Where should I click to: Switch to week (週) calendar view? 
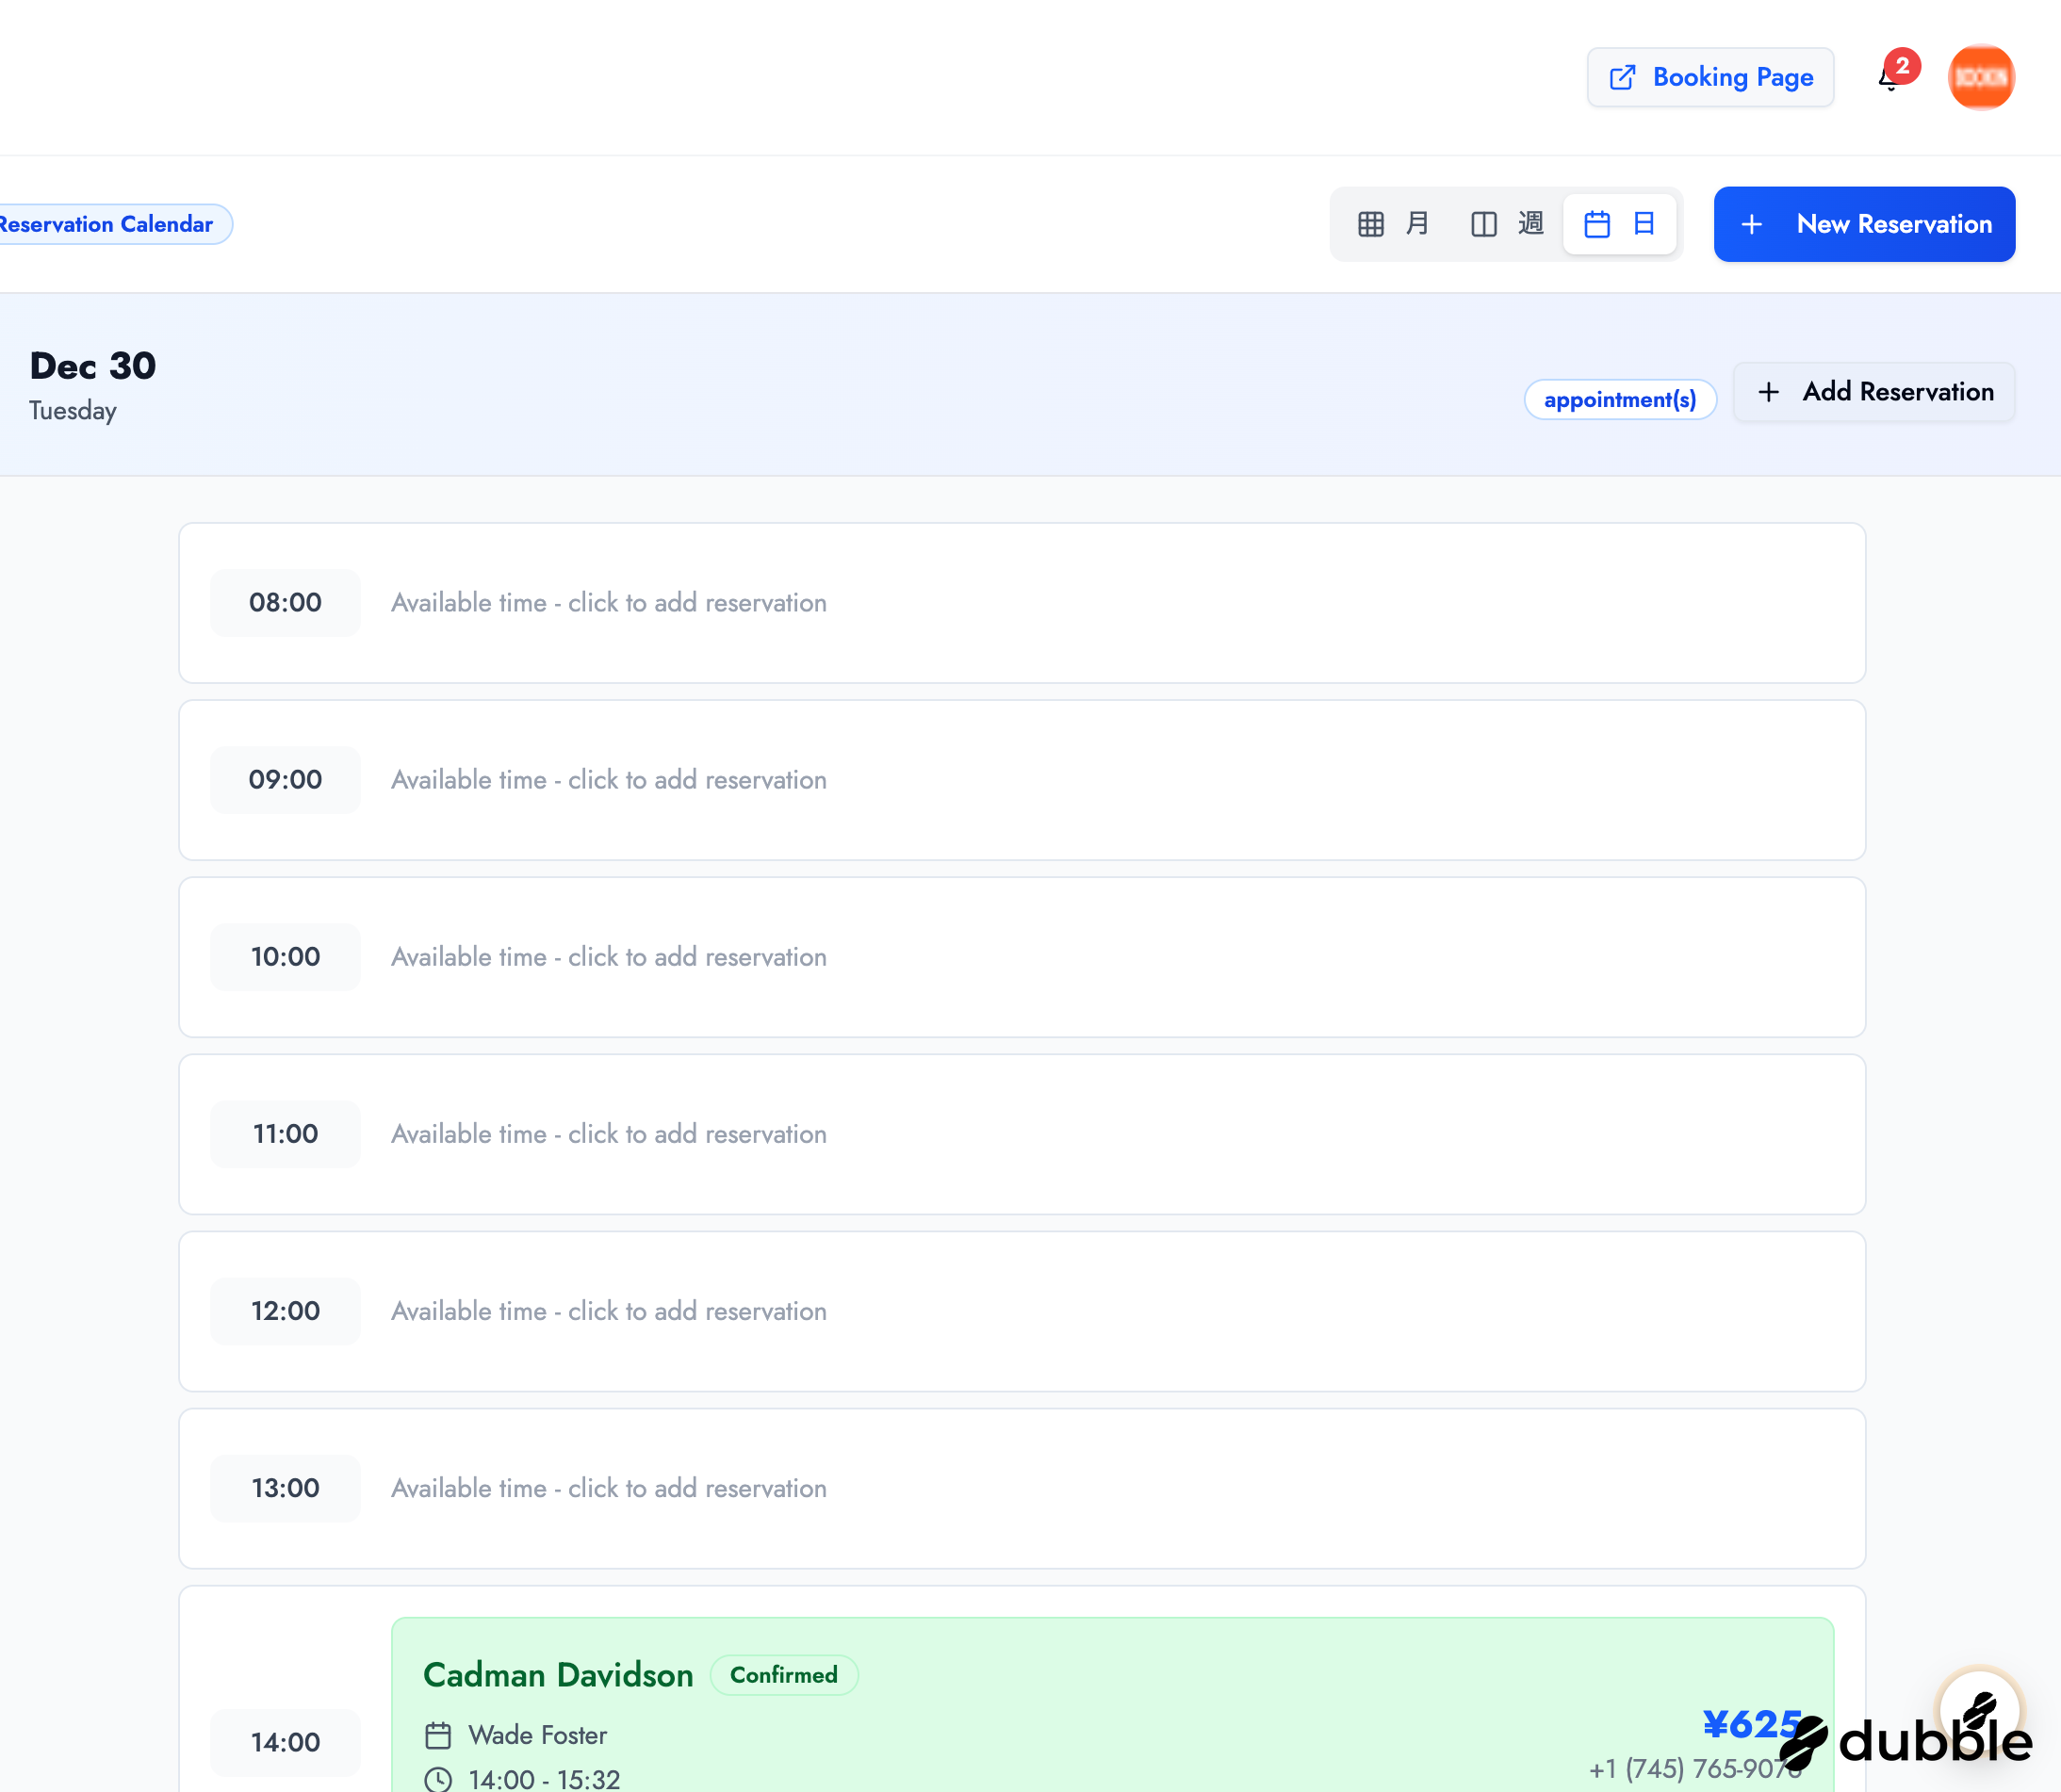click(x=1530, y=223)
